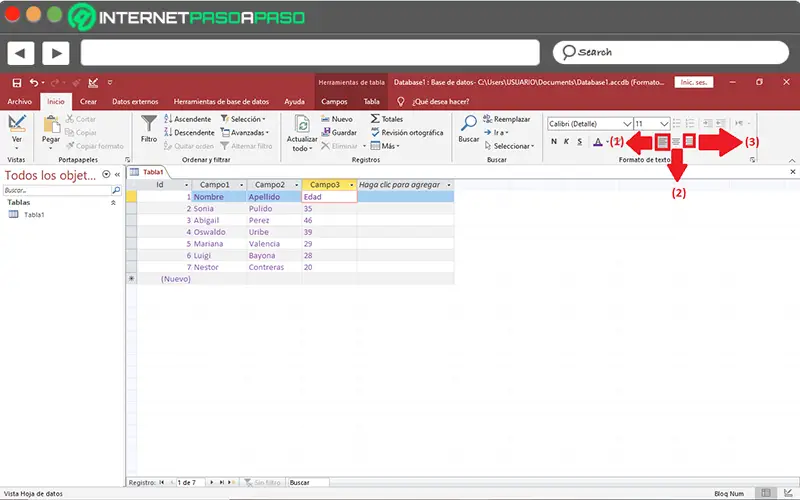Click the Pegar paste icon
800x500 pixels.
[51, 124]
